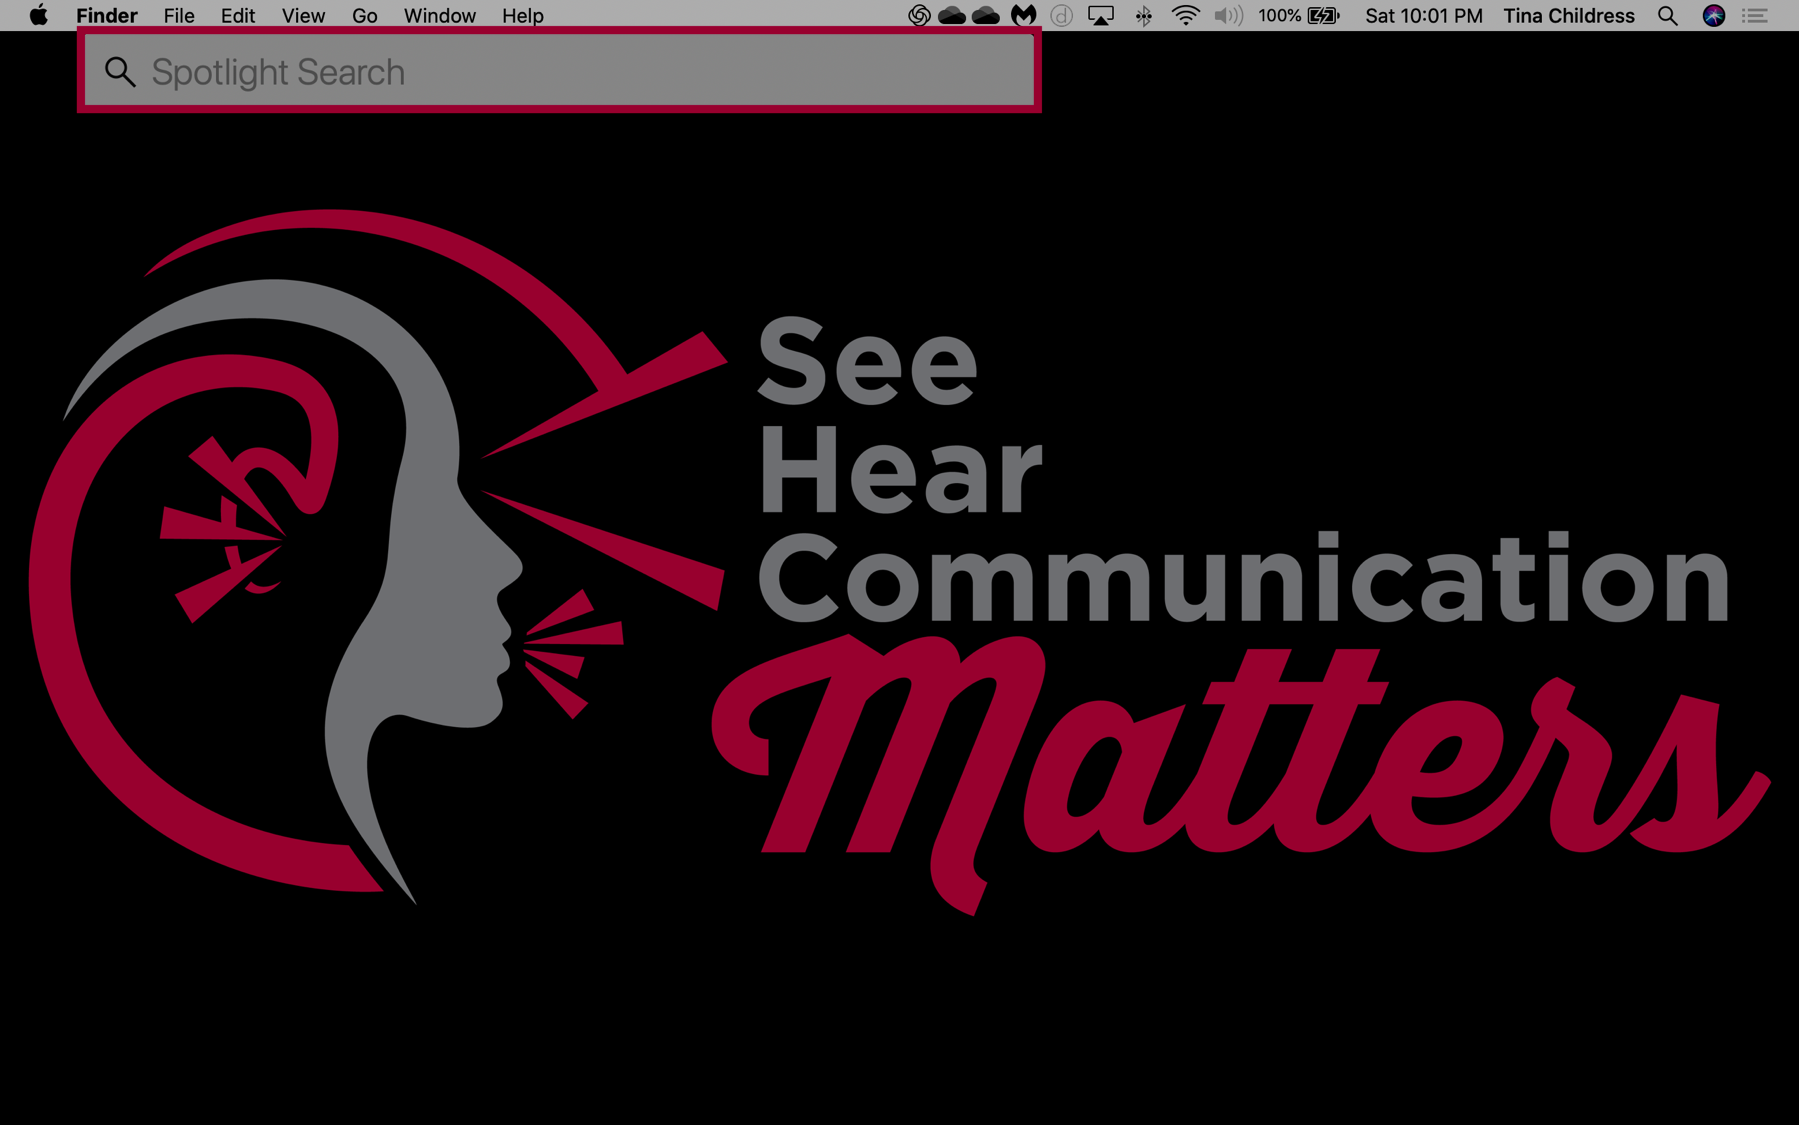
Task: Click the spiral icon in the menu bar
Action: 918,16
